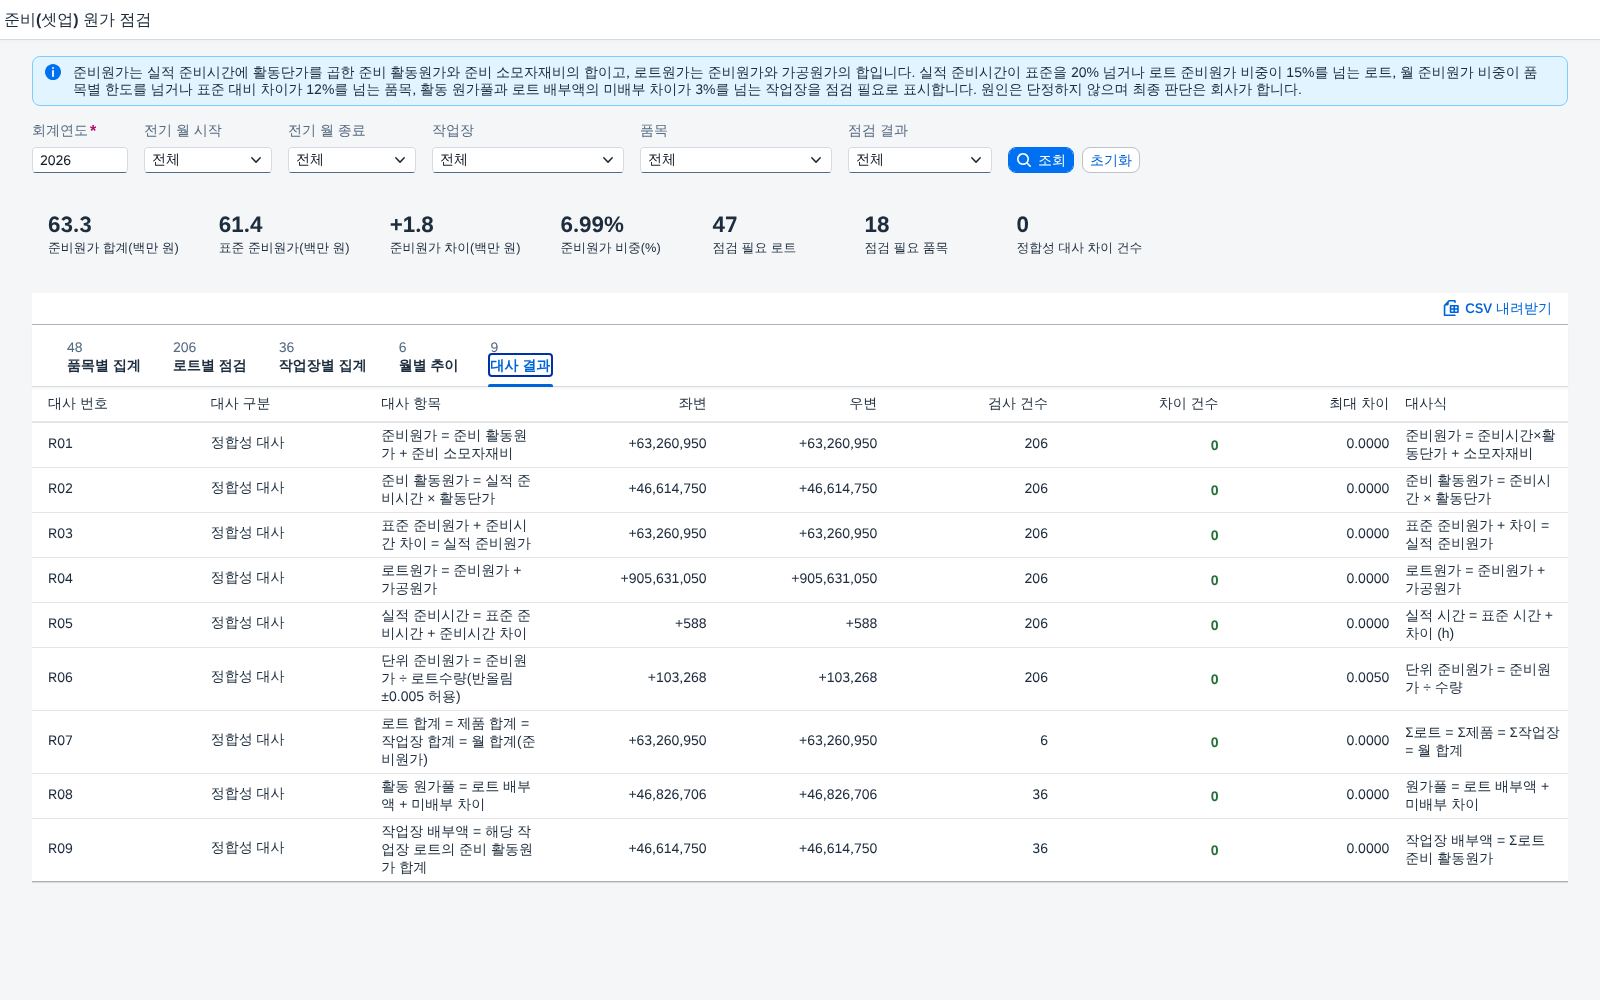Viewport: 1600px width, 1000px height.
Task: Click the 대사 항목 column header
Action: tap(411, 404)
